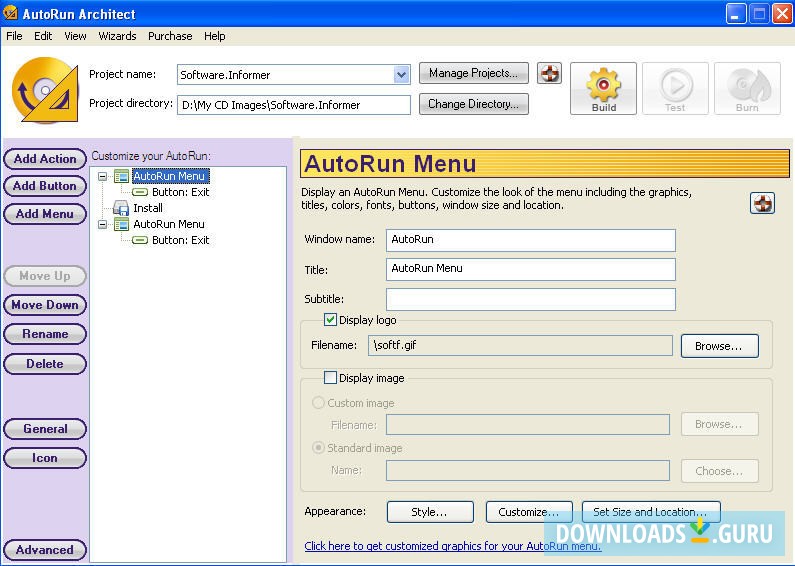Screen dimensions: 795x566
Task: Click the Customize appearance button
Action: tap(529, 512)
